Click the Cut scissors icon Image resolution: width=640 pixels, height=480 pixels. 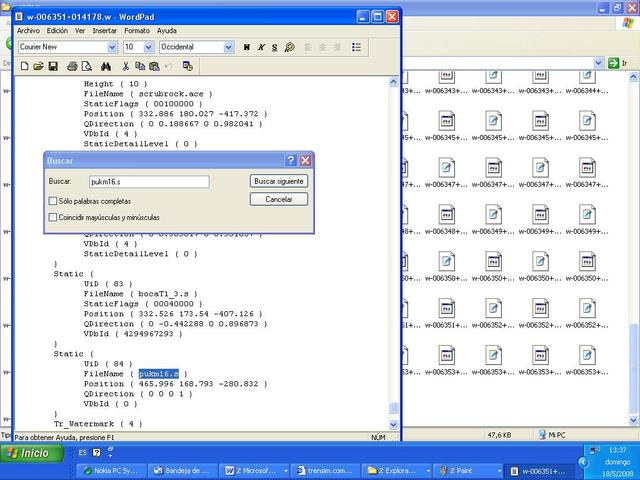pyautogui.click(x=125, y=66)
